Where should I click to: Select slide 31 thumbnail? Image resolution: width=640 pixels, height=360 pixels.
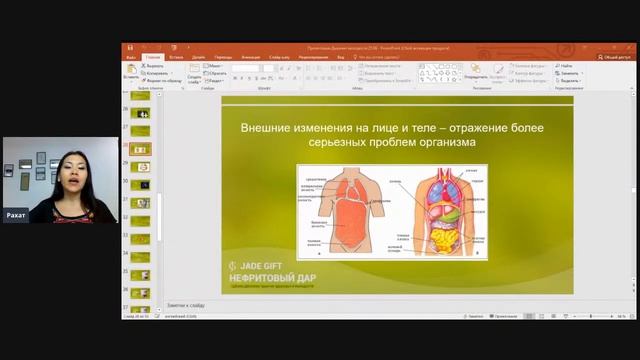point(140,203)
